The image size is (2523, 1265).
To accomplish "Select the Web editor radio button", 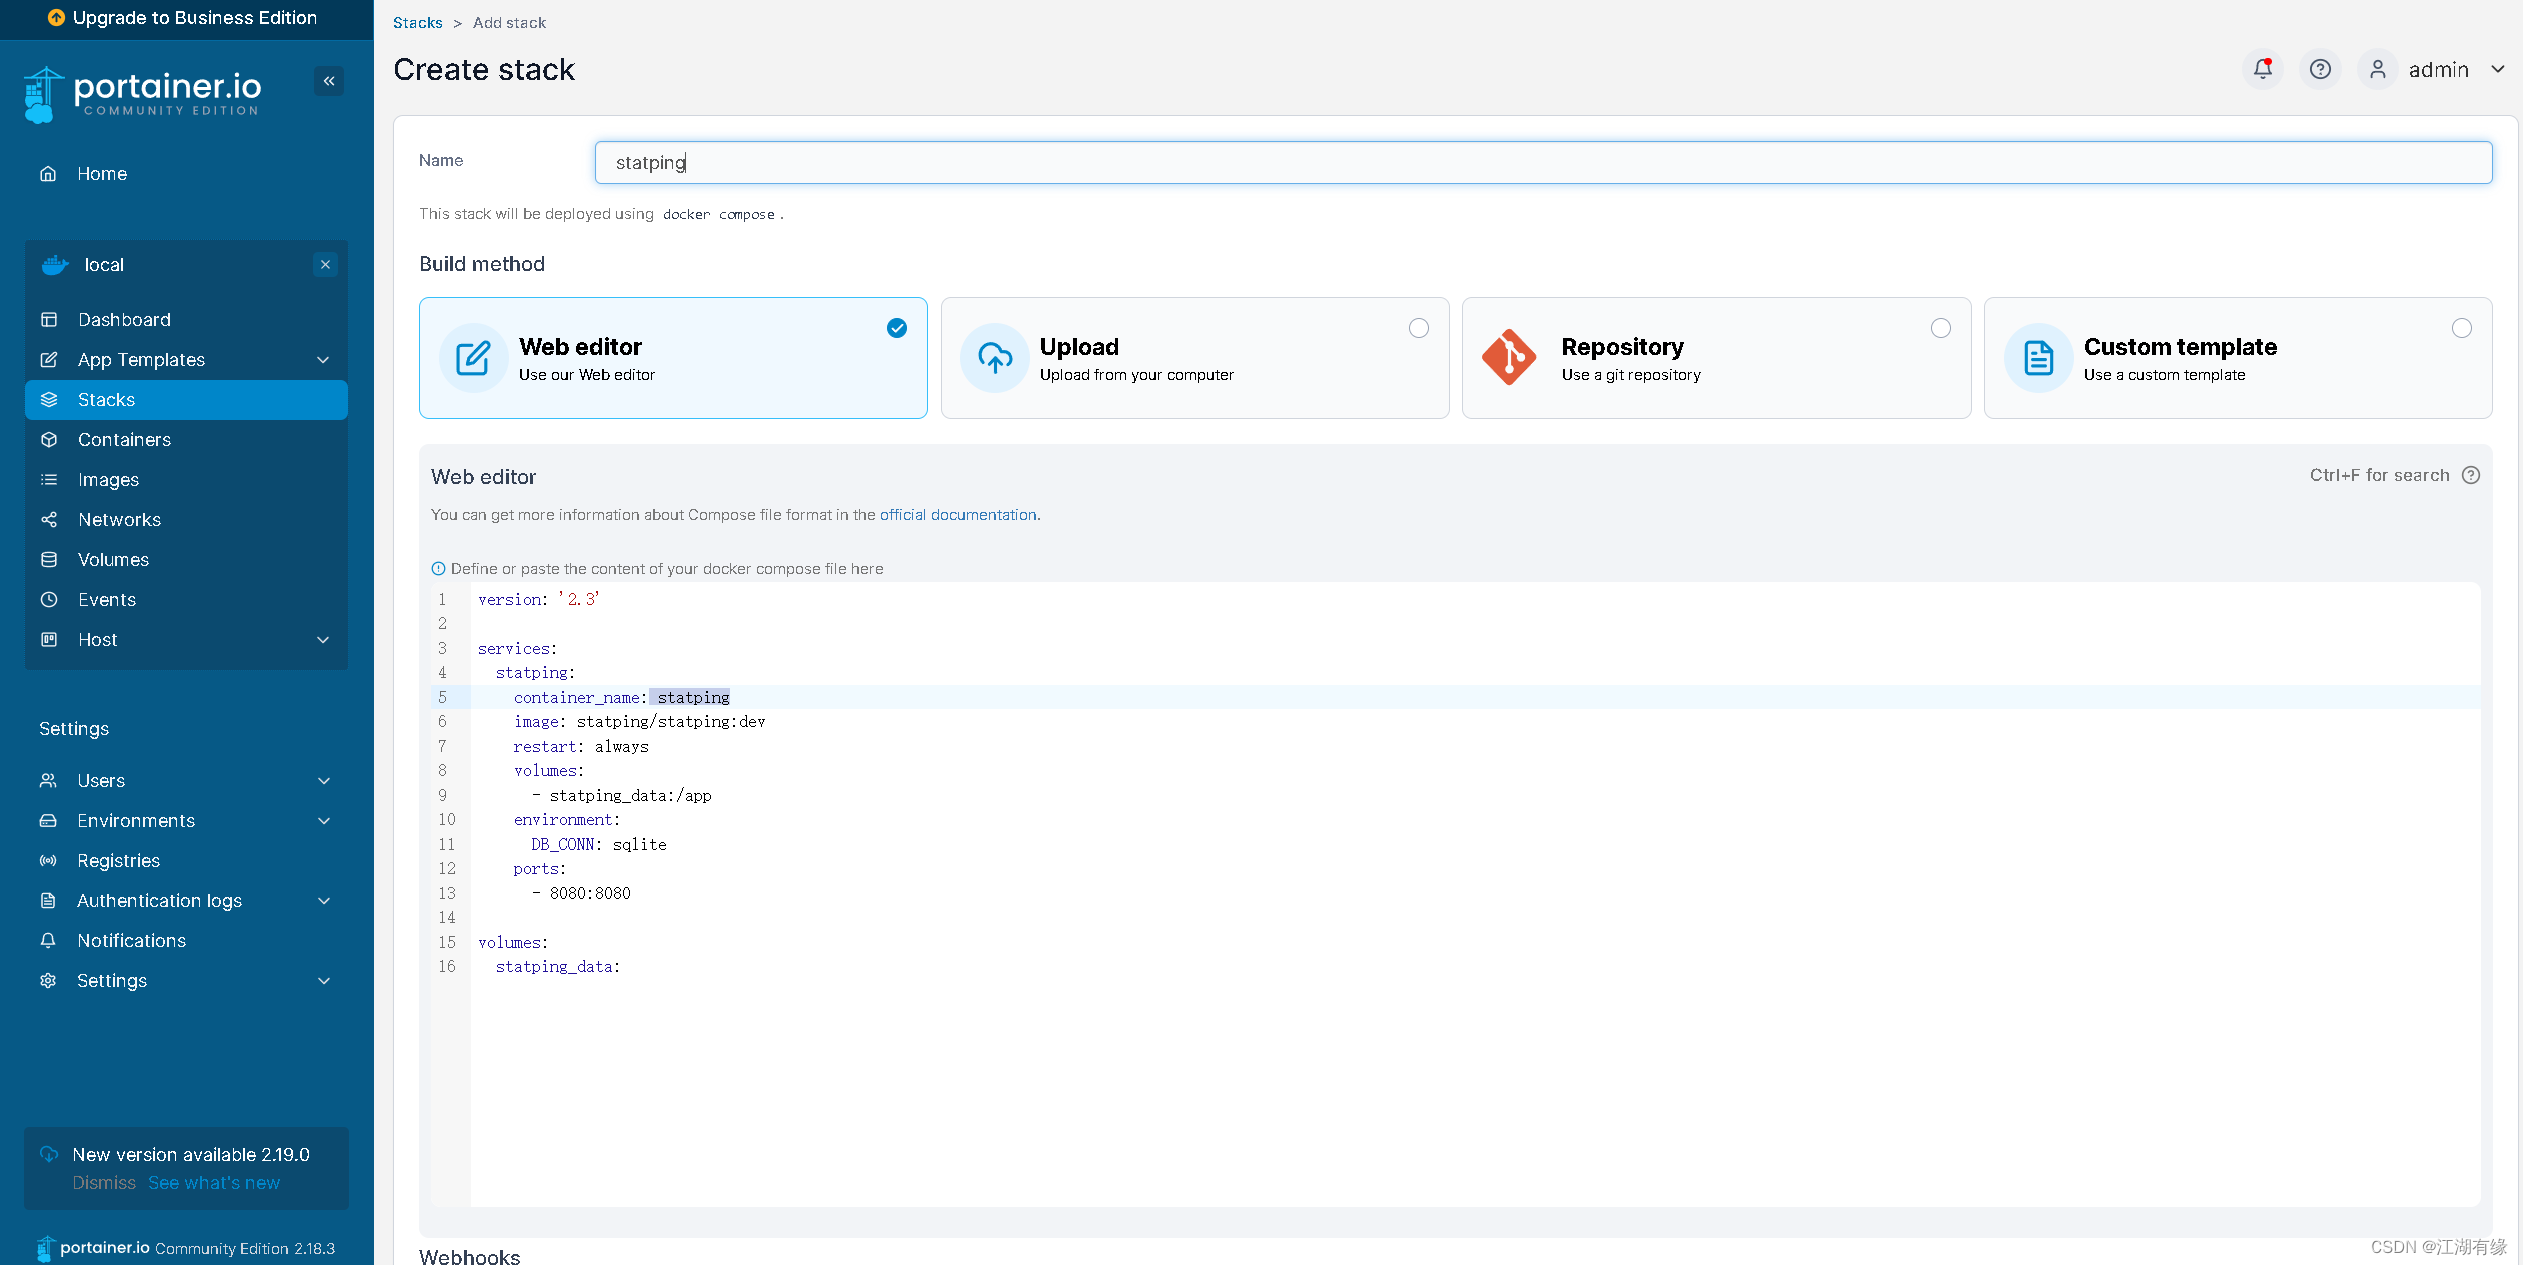I will (897, 329).
